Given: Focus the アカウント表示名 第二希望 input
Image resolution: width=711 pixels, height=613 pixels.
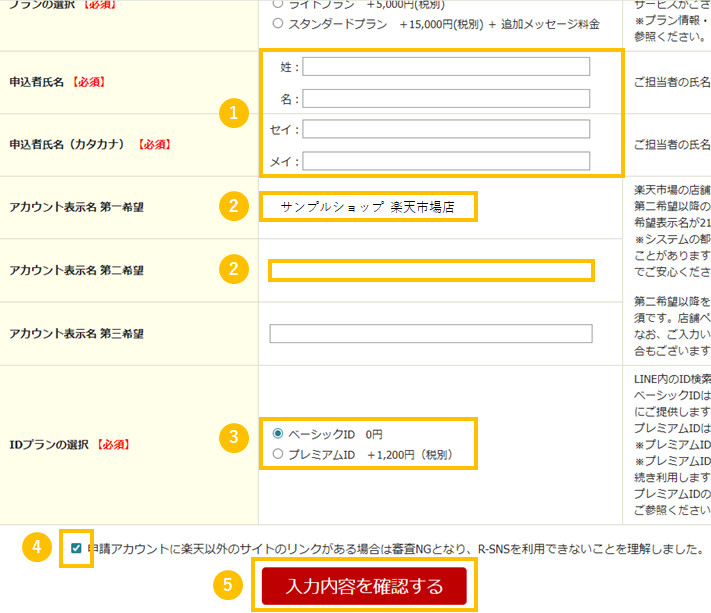Looking at the screenshot, I should pos(431,270).
